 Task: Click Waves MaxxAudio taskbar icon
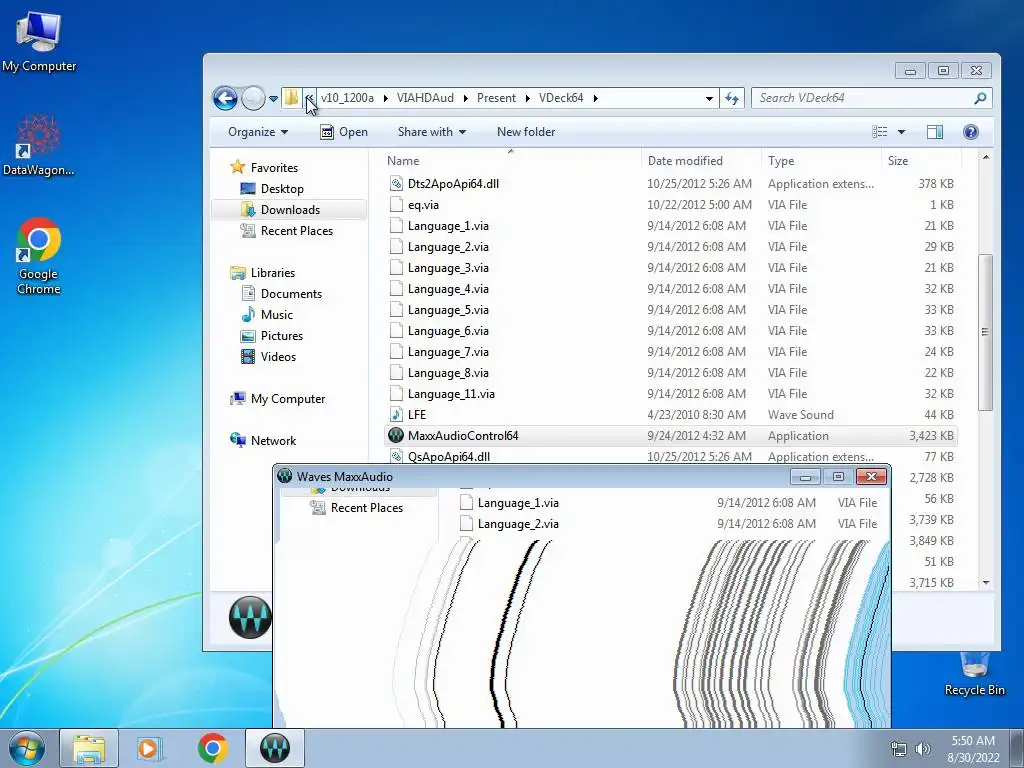pyautogui.click(x=275, y=748)
